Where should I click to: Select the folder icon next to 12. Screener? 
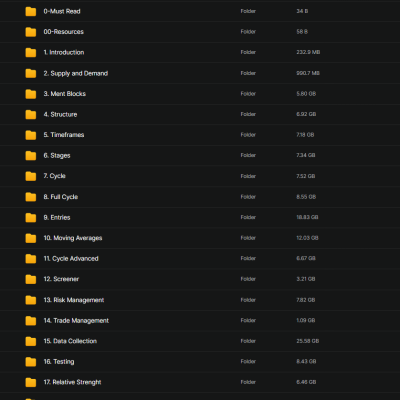coord(31,279)
